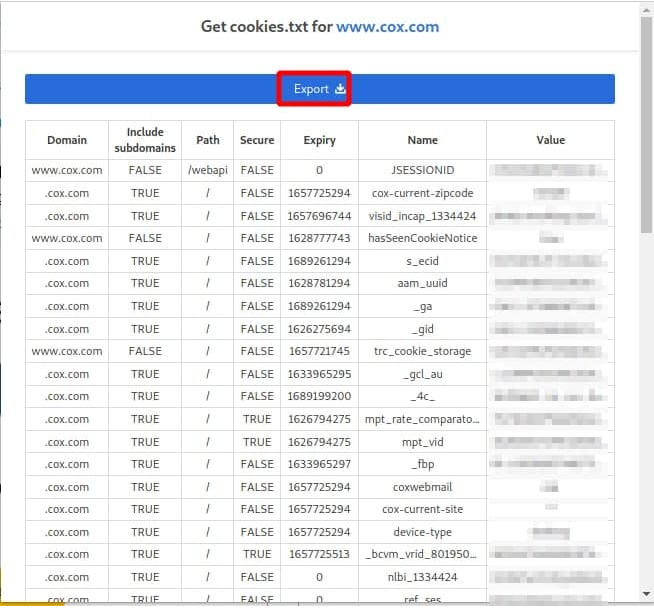This screenshot has height=608, width=654.
Task: Click the FALSE secure cell in _gid row
Action: (x=257, y=329)
